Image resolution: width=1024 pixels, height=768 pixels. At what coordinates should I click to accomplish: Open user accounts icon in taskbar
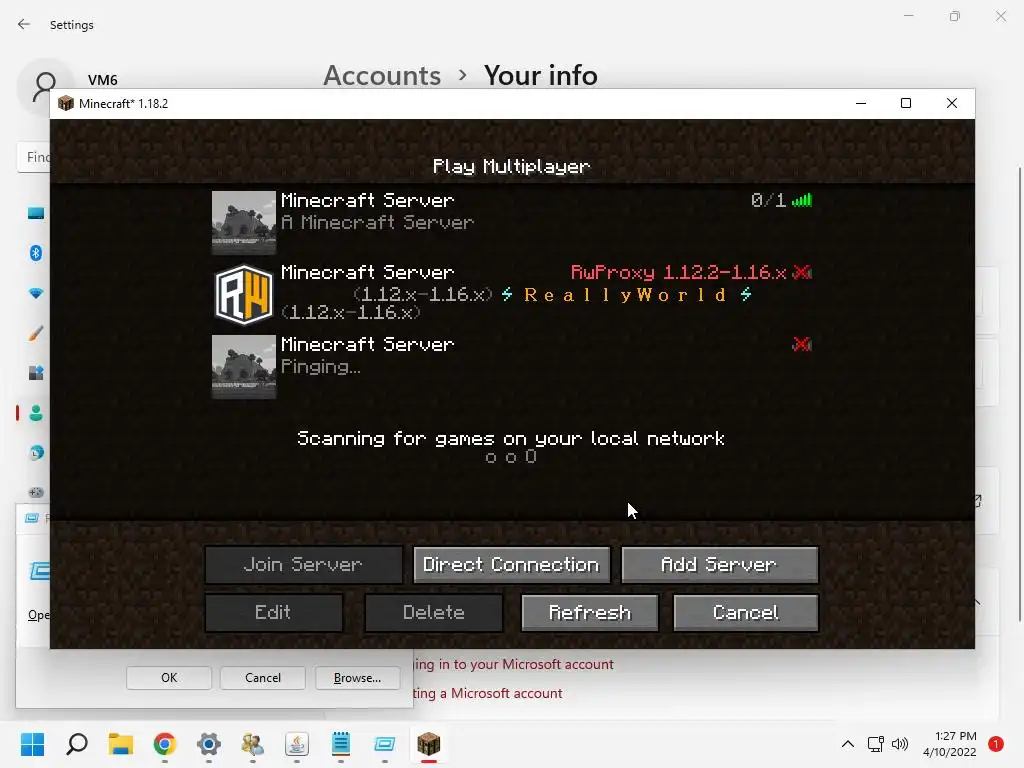click(x=253, y=744)
